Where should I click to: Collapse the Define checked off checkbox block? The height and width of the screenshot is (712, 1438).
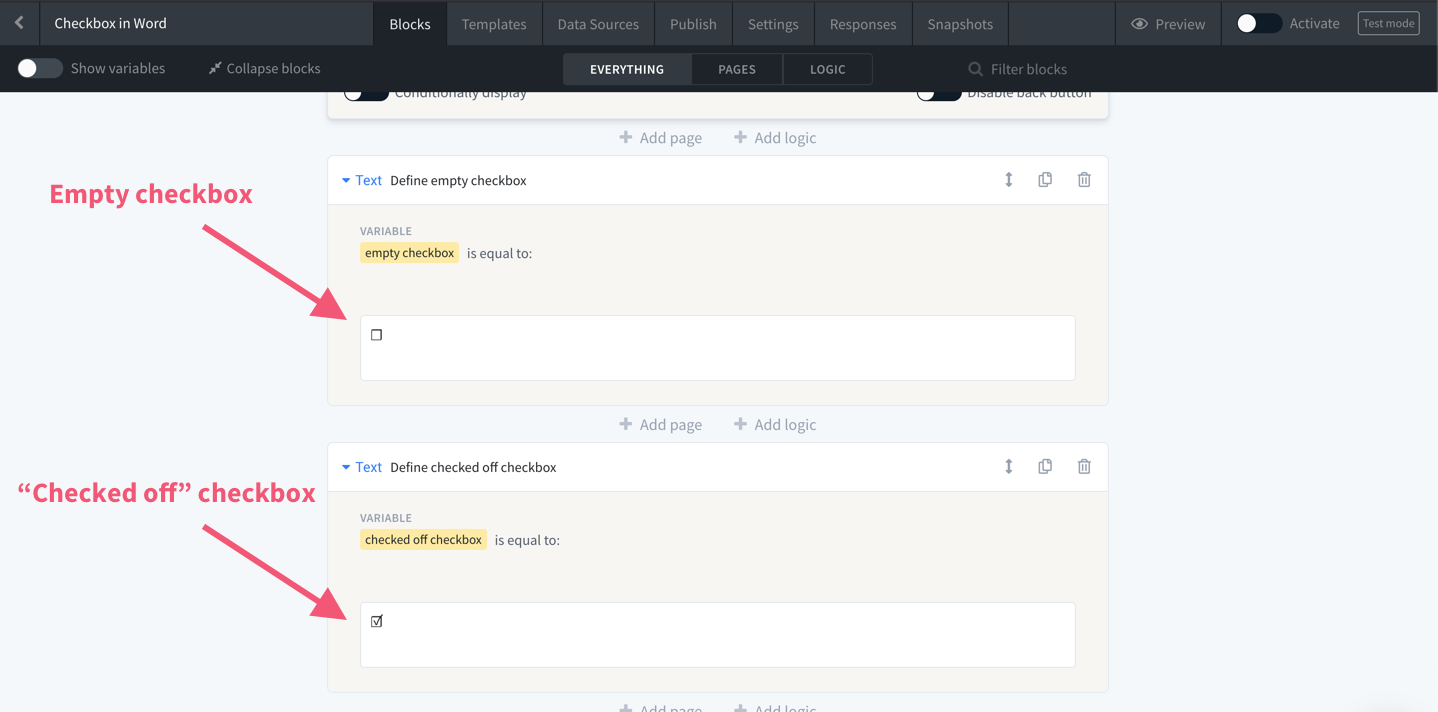pos(346,467)
